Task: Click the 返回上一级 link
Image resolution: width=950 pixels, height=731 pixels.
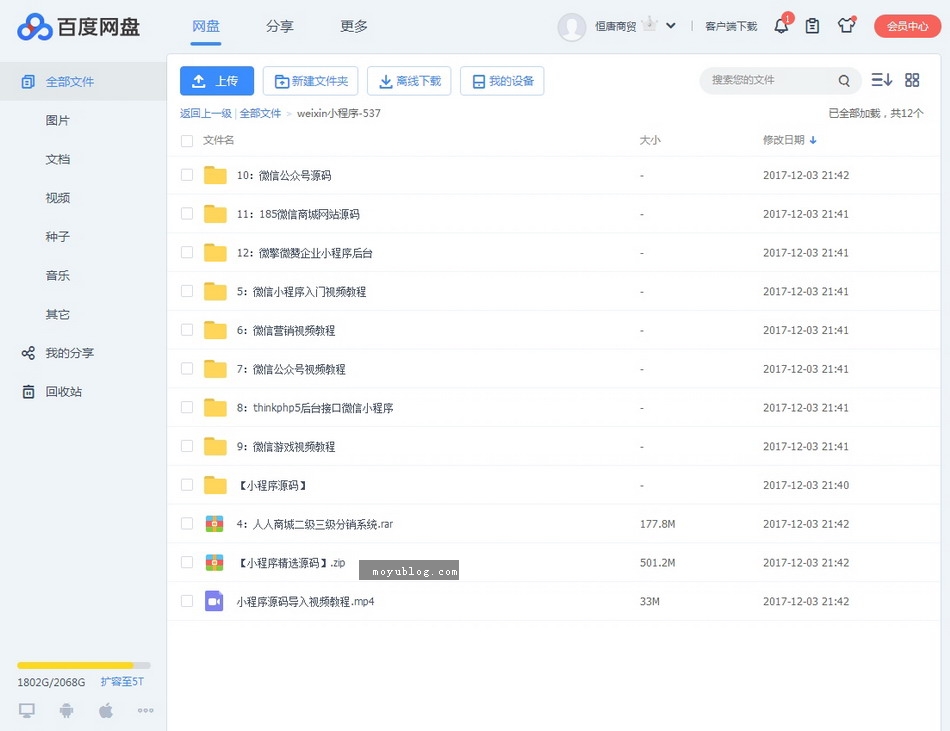Action: click(x=205, y=113)
